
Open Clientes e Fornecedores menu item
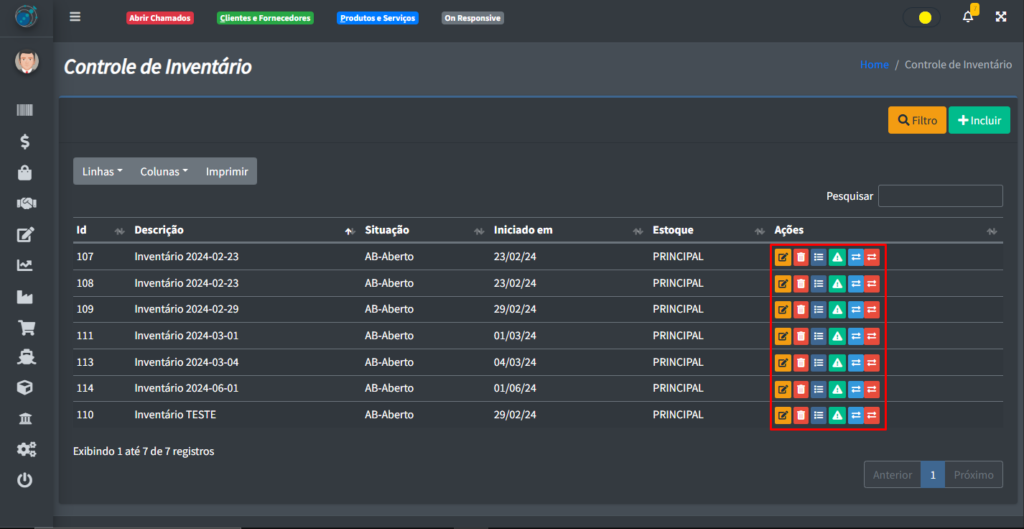(265, 18)
